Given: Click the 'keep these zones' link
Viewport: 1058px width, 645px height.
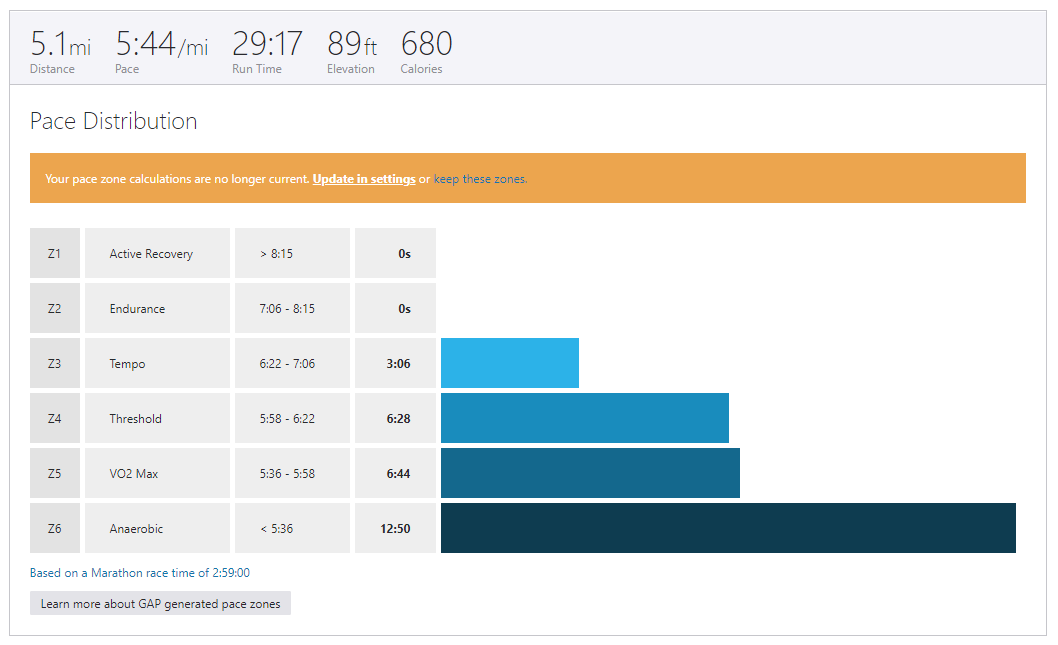Looking at the screenshot, I should point(480,179).
